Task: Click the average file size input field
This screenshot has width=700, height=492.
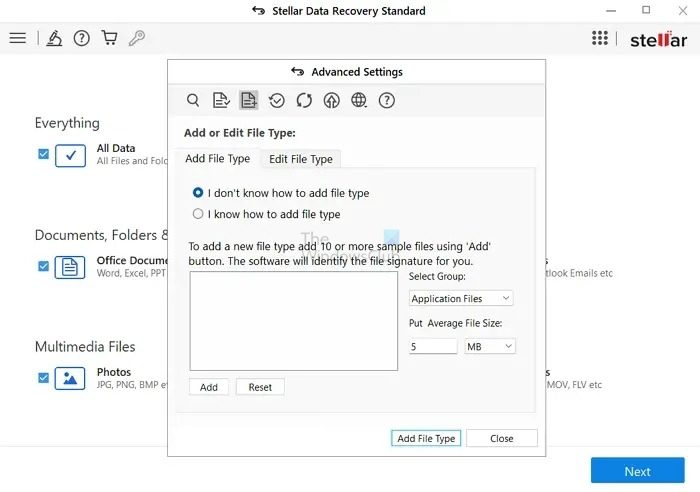Action: click(x=433, y=346)
